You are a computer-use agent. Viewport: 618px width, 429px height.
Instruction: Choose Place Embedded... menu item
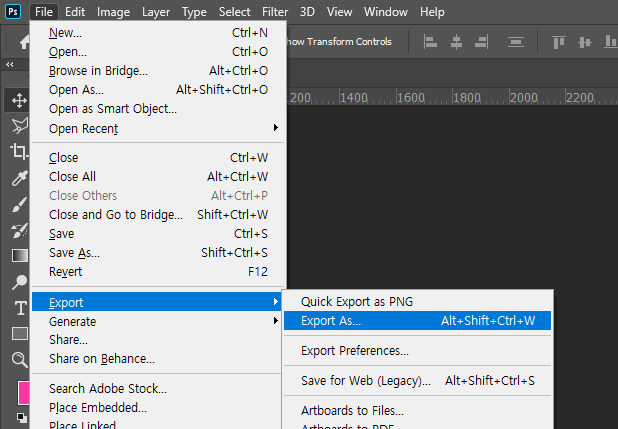pos(158,407)
